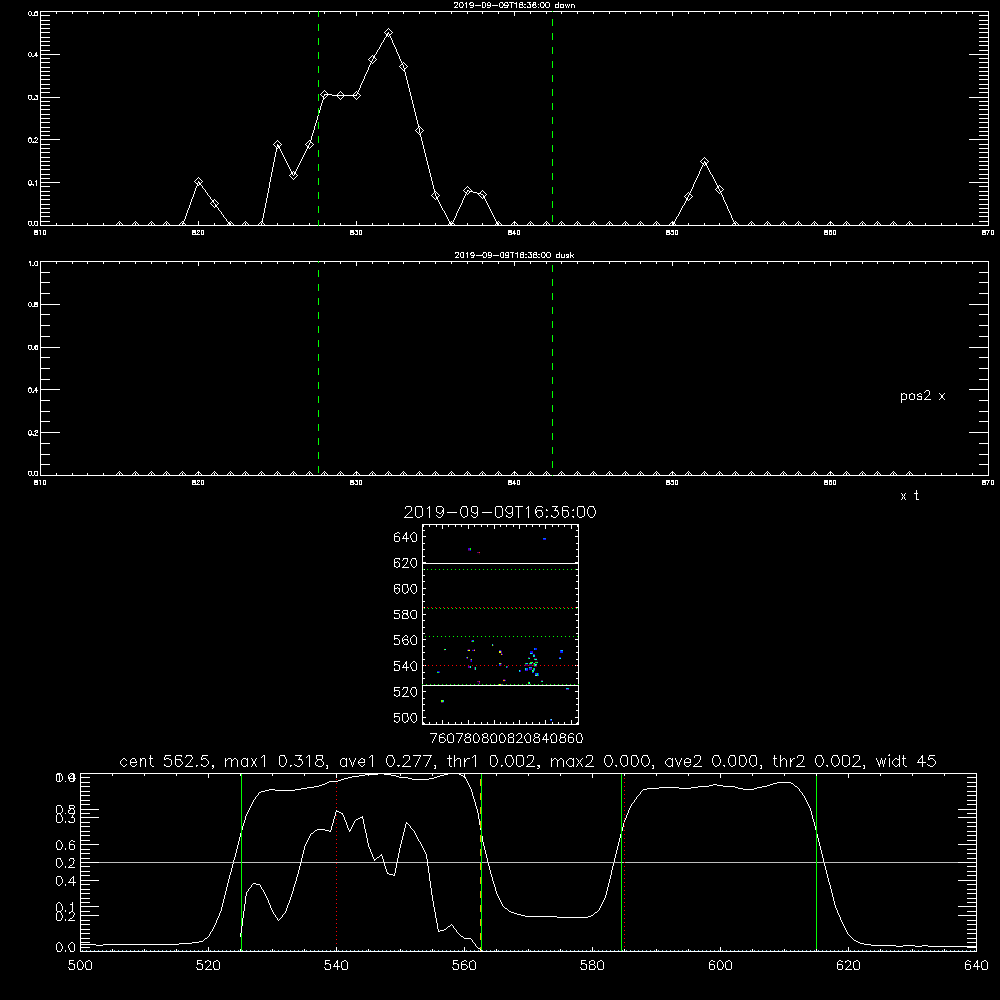Screen dimensions: 1000x1000
Task: Click the x-axis label 870 in dawn plot
Action: coord(987,233)
